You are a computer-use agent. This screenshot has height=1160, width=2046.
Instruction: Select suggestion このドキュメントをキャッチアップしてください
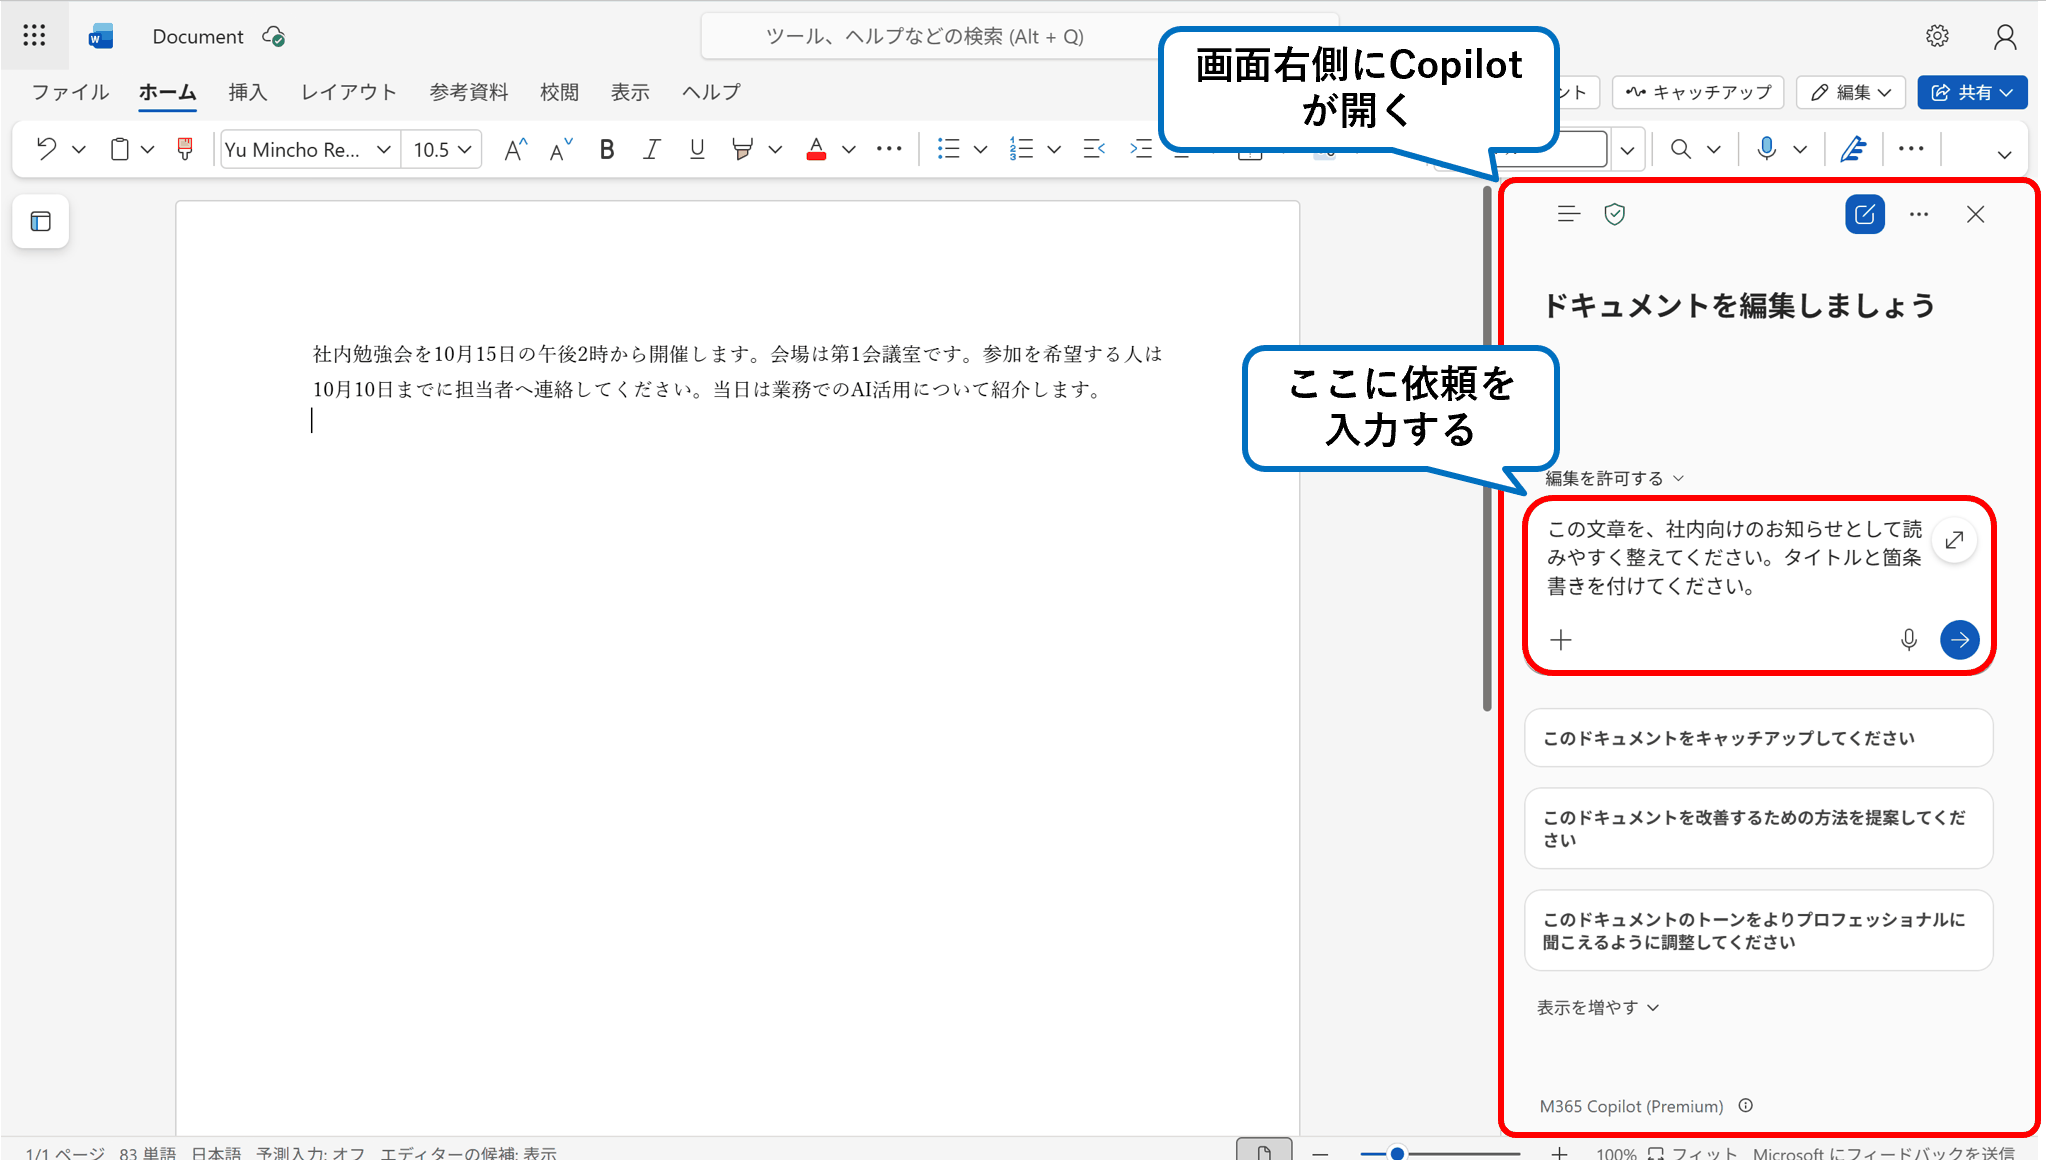click(x=1758, y=738)
